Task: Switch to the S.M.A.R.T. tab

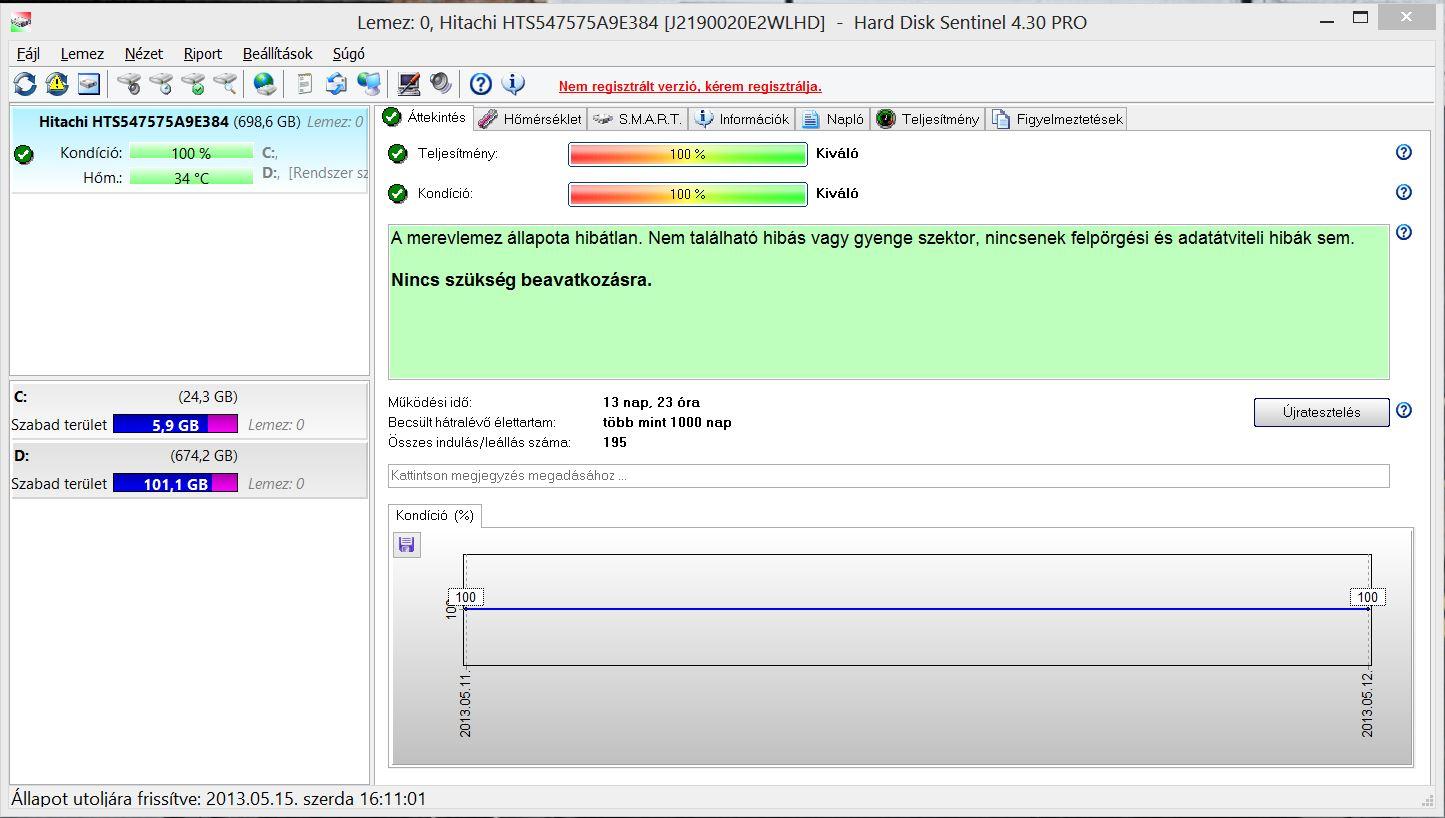Action: tap(638, 119)
